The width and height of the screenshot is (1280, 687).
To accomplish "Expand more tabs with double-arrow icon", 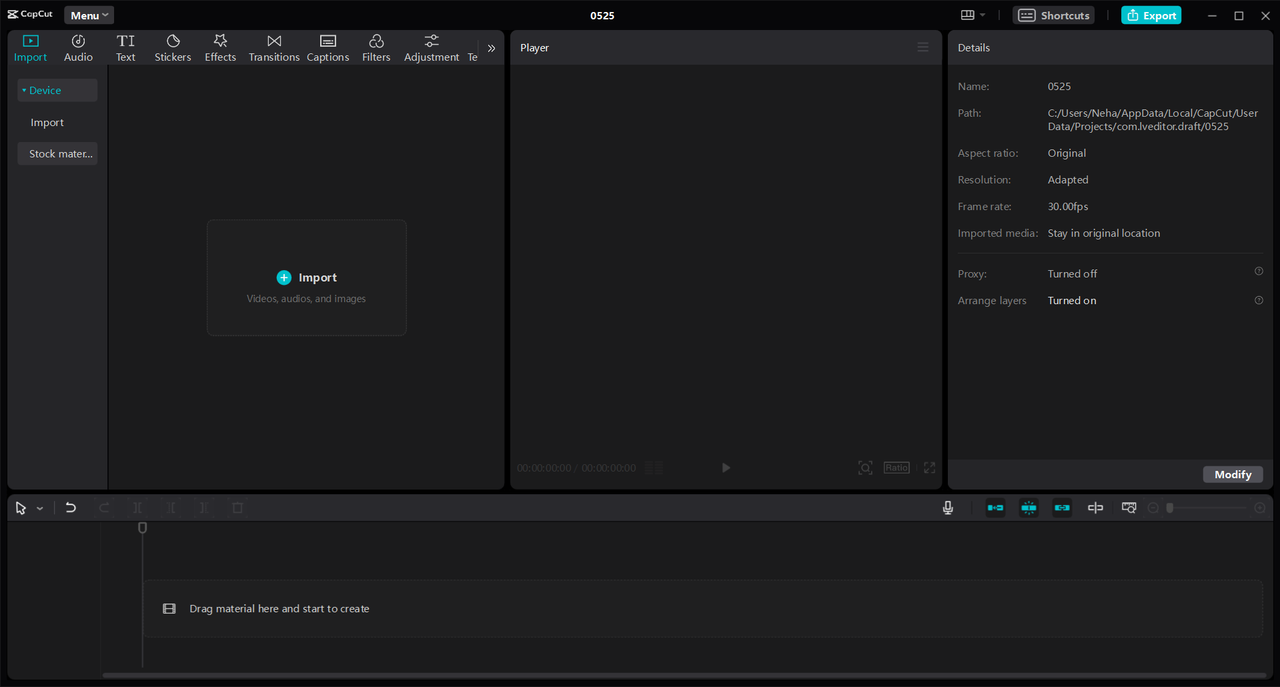I will (x=491, y=48).
